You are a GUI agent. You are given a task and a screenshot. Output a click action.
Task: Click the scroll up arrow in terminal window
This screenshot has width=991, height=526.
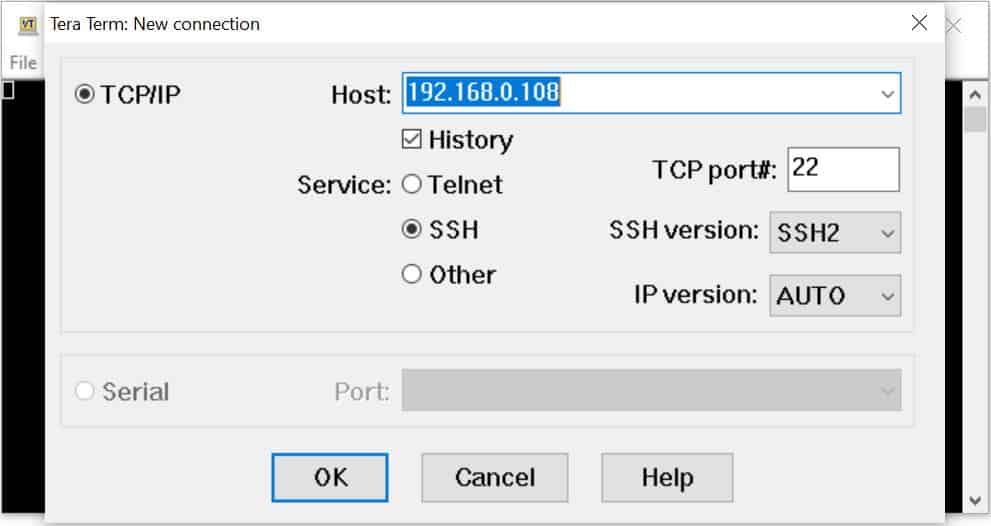coord(975,95)
